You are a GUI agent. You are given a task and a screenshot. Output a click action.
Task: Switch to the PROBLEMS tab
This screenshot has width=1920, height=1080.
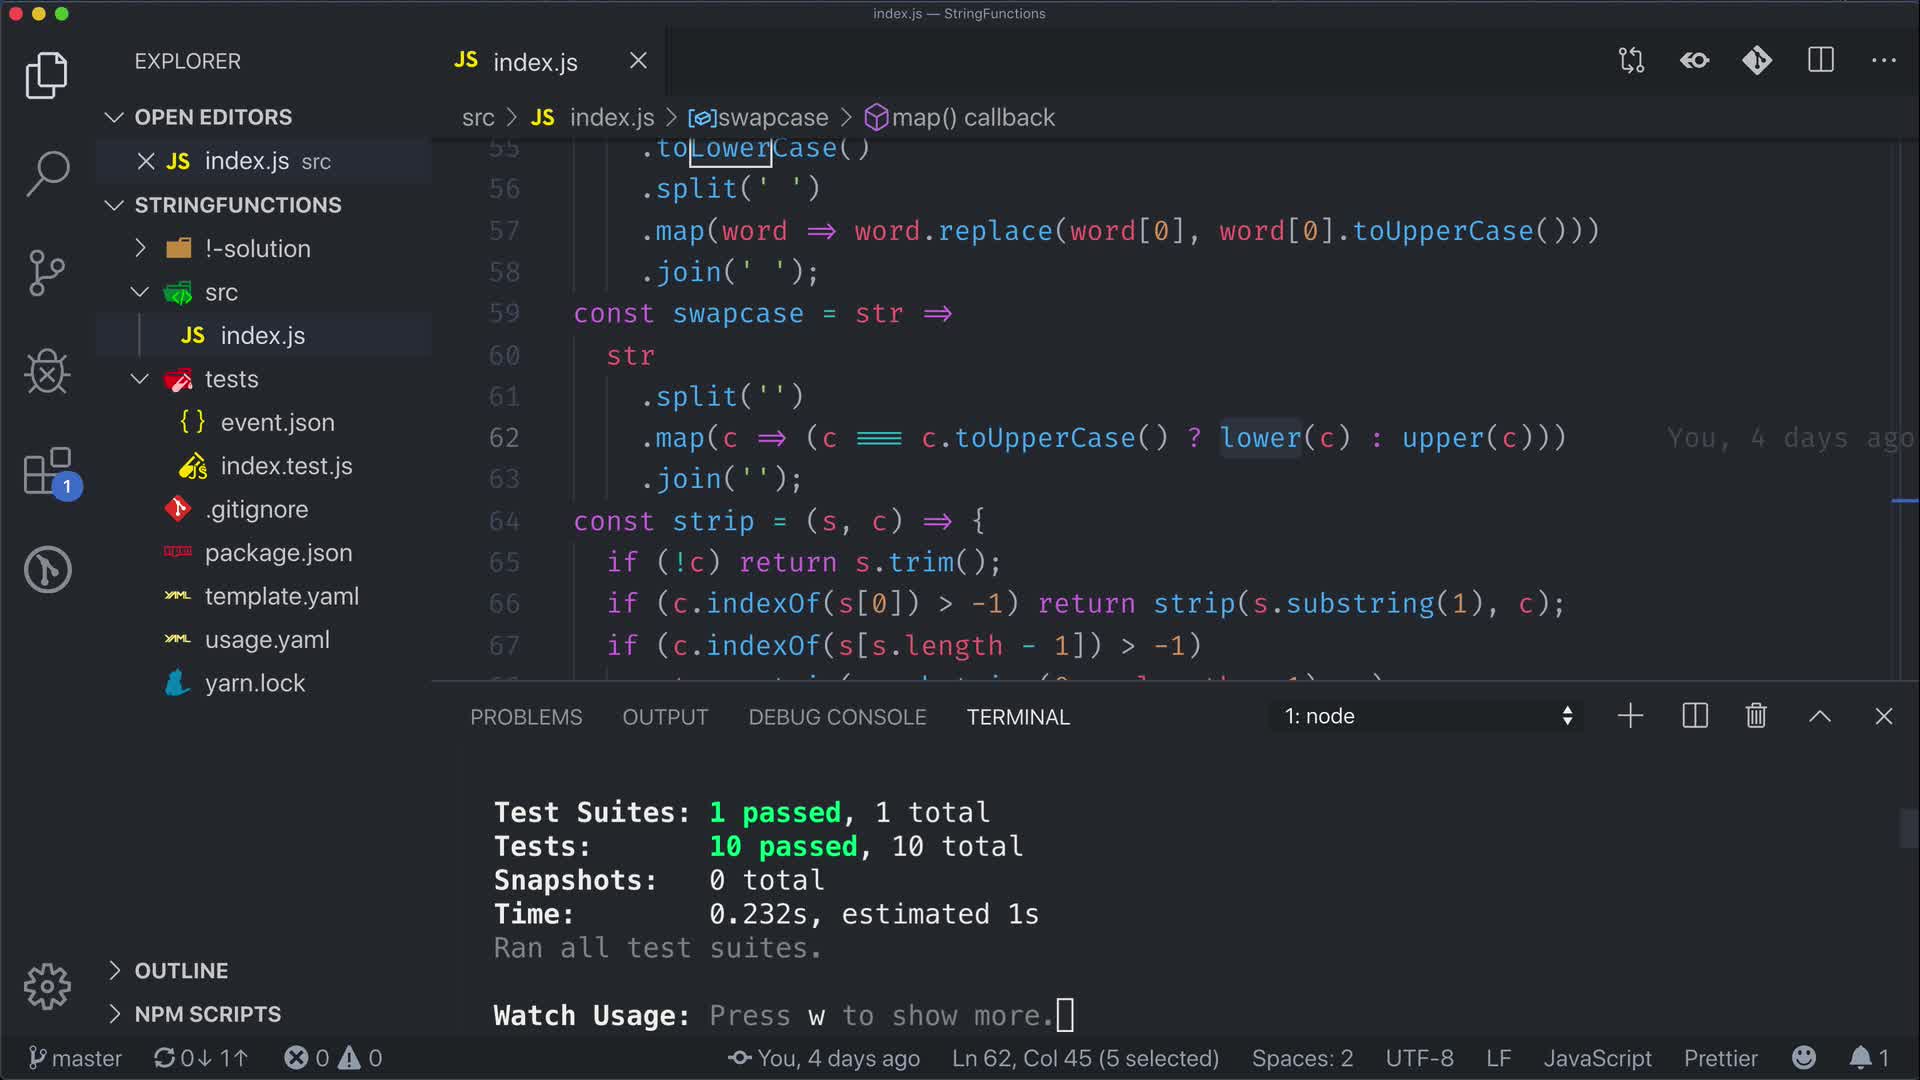526,717
